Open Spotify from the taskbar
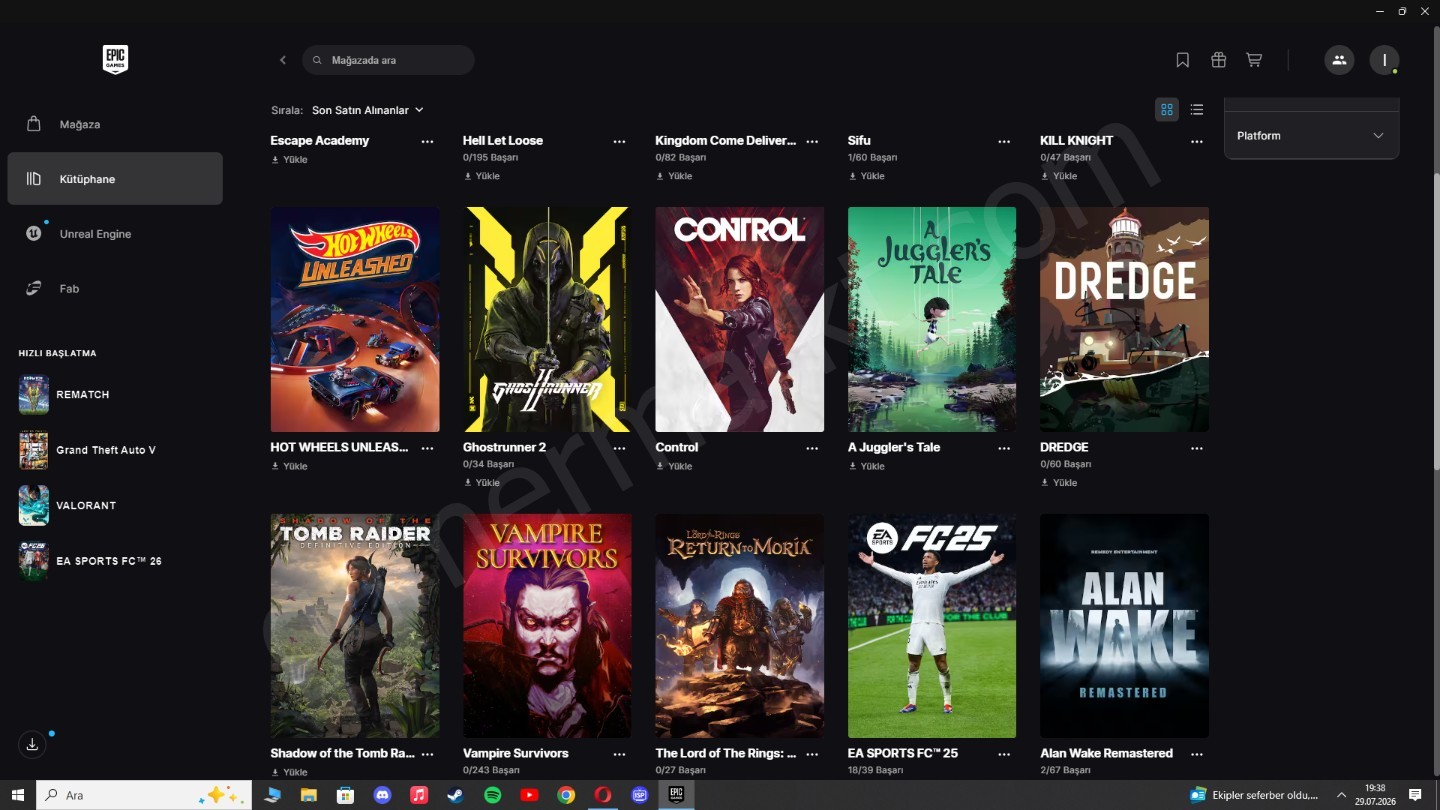1440x810 pixels. point(492,795)
